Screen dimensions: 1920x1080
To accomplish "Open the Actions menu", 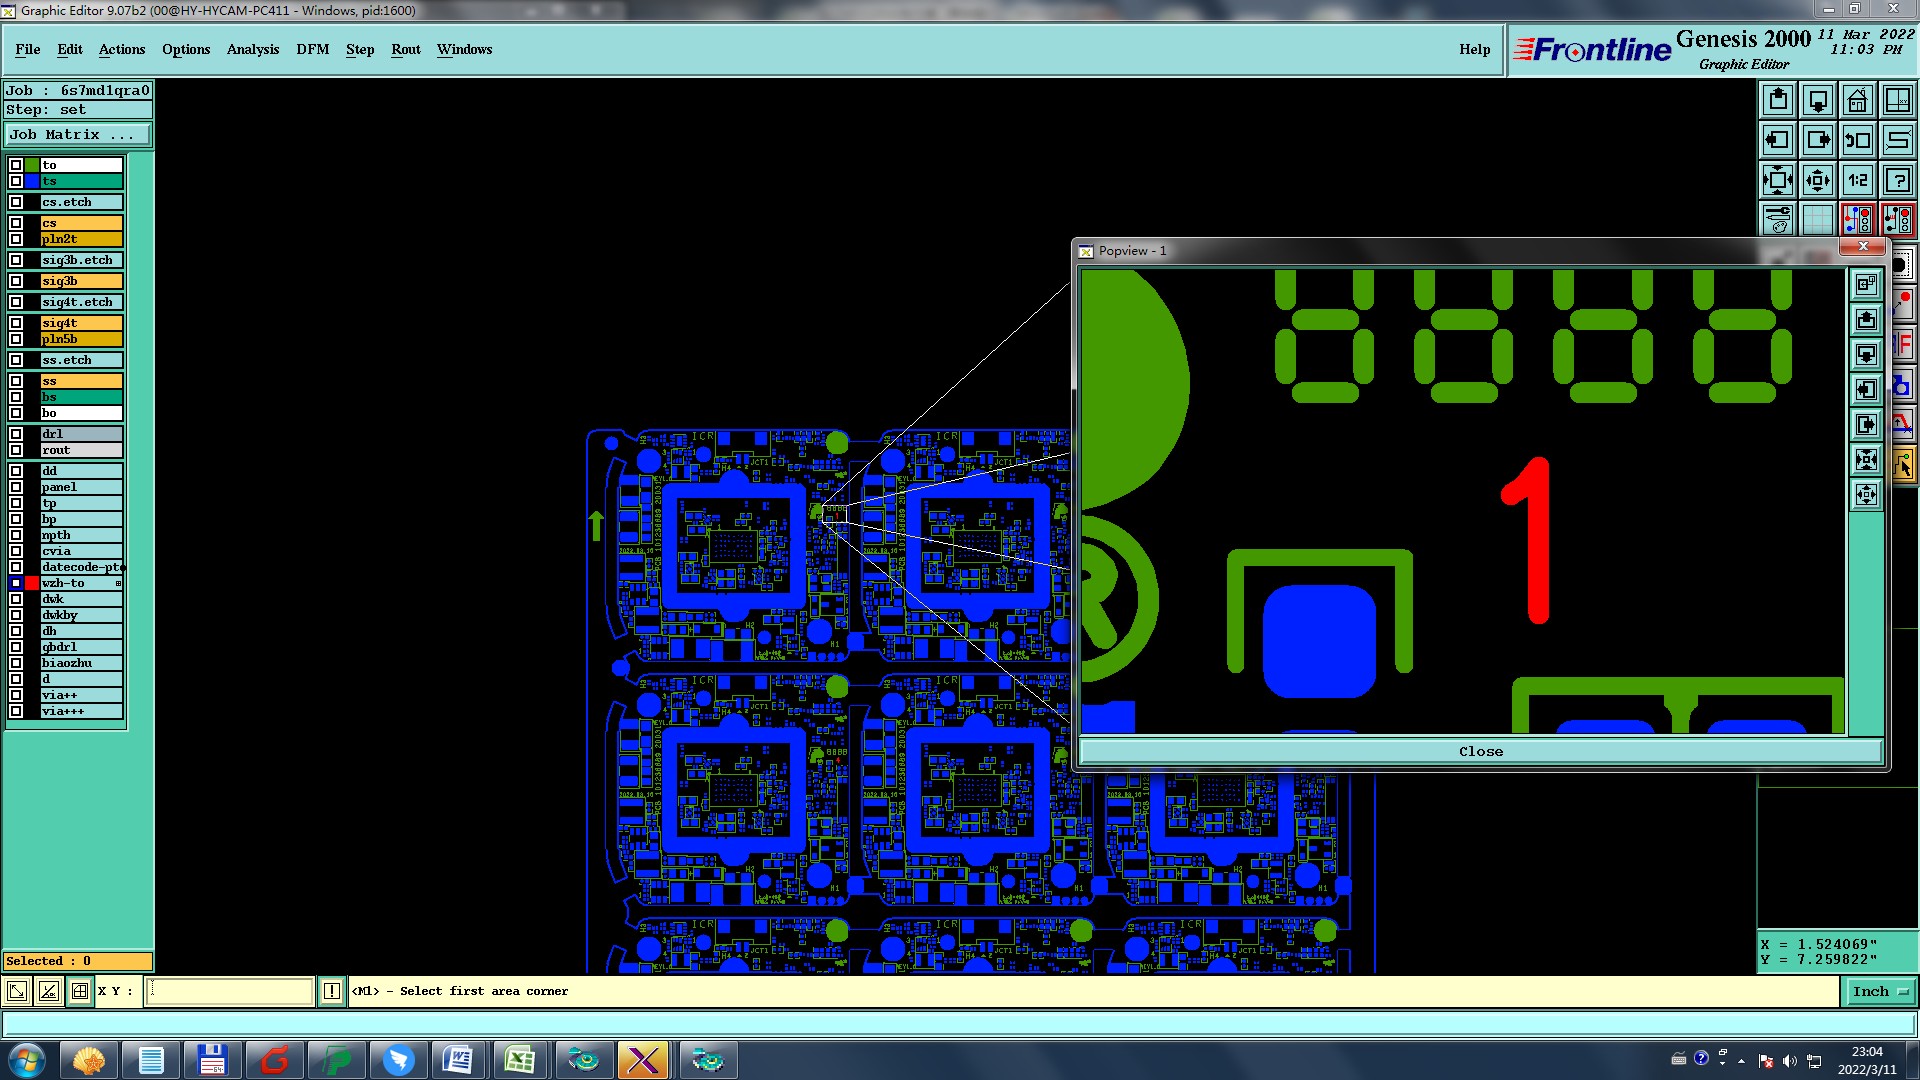I will tap(122, 49).
